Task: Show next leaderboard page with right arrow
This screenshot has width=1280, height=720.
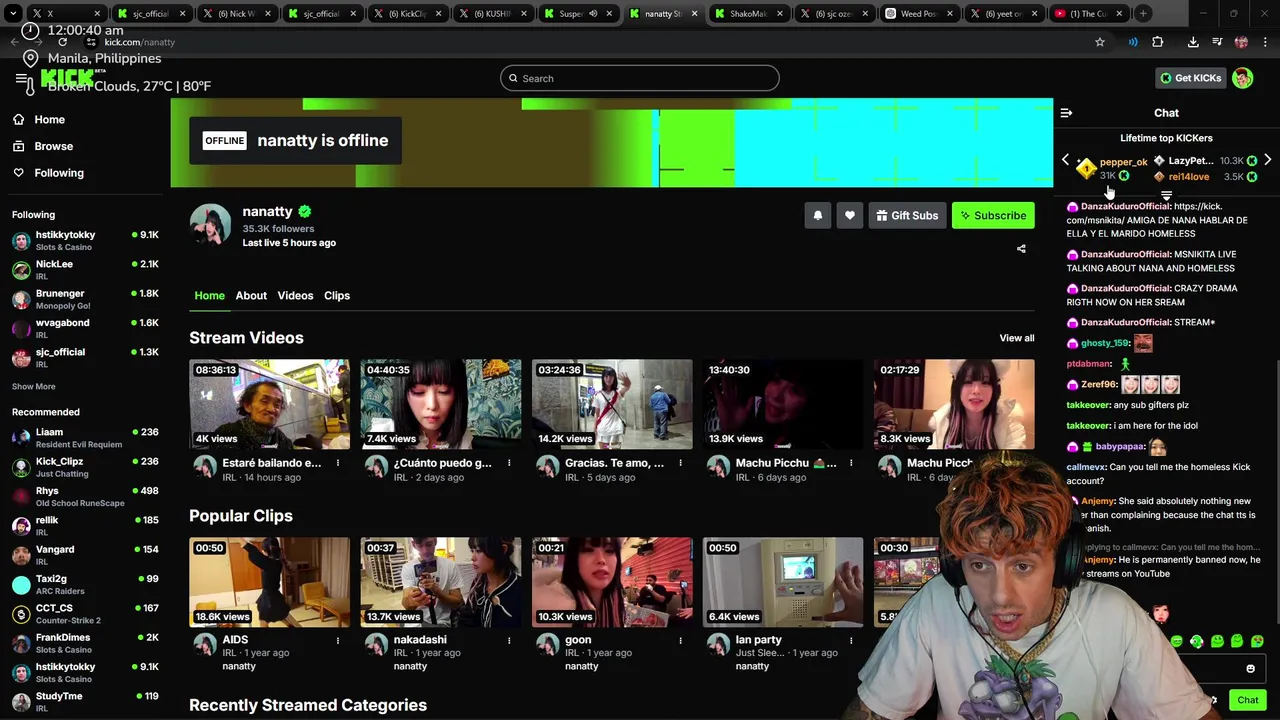Action: pos(1267,160)
